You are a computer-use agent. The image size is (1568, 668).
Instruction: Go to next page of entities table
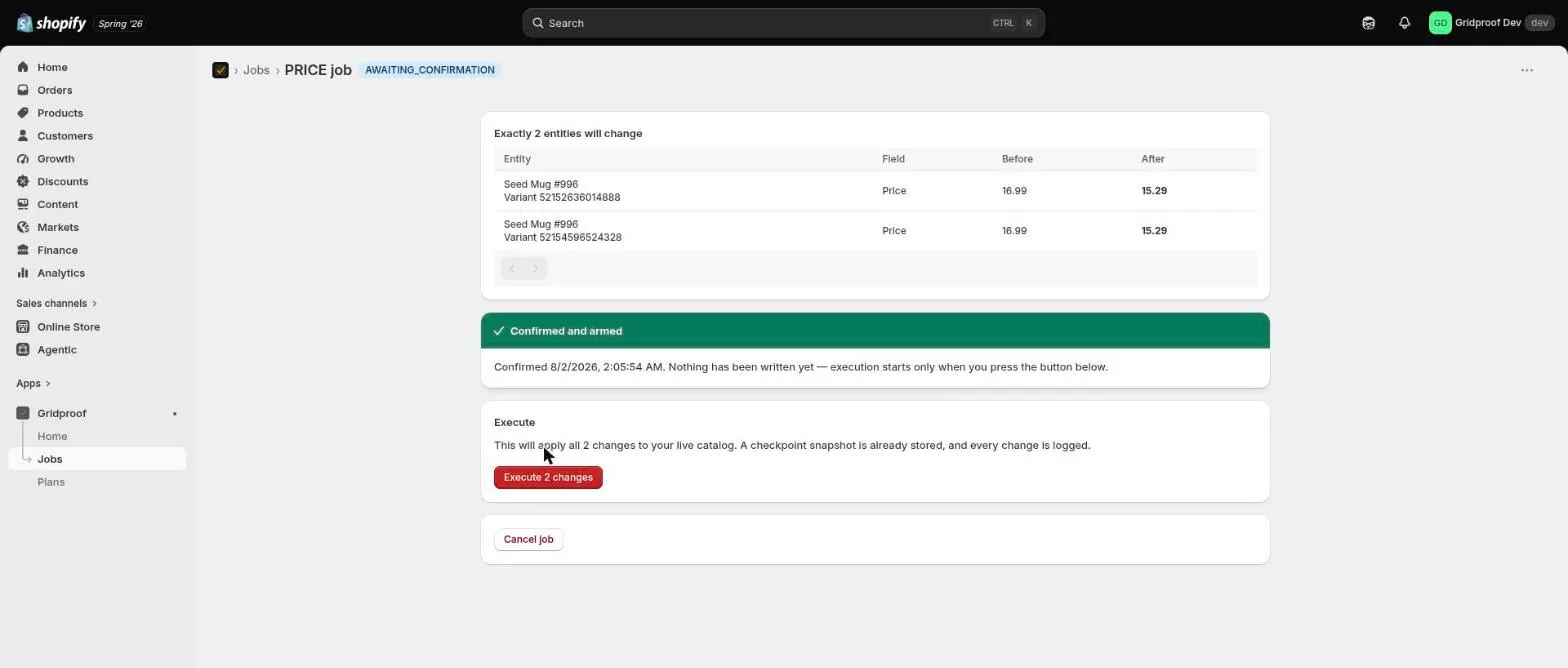(x=535, y=268)
